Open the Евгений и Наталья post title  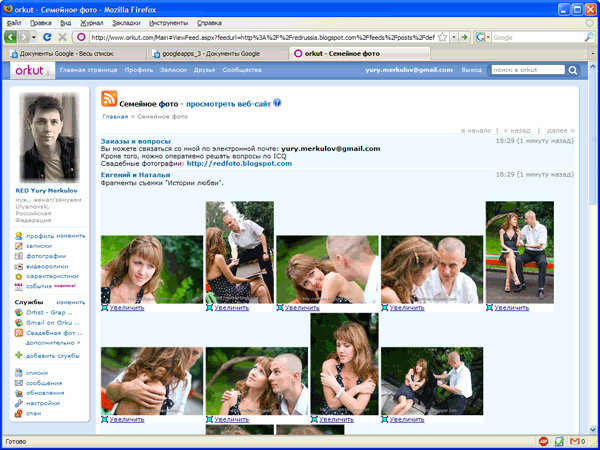coord(135,175)
